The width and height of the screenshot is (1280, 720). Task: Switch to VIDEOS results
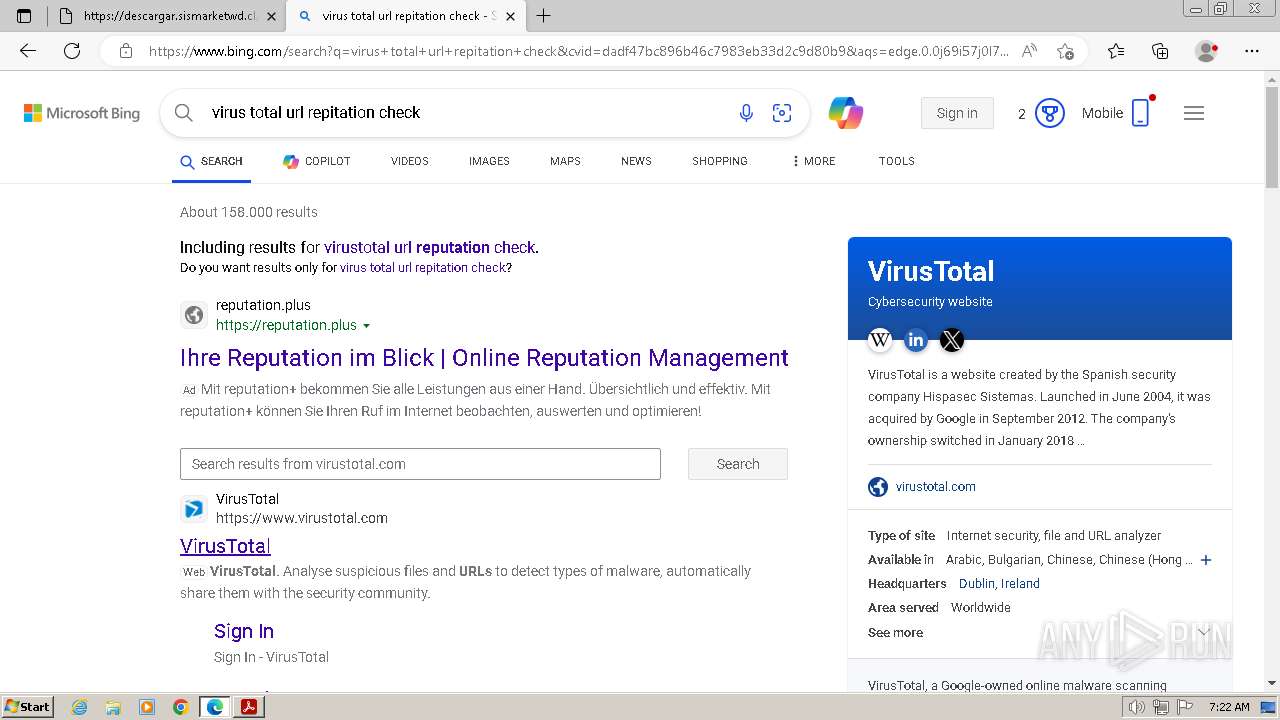[410, 161]
